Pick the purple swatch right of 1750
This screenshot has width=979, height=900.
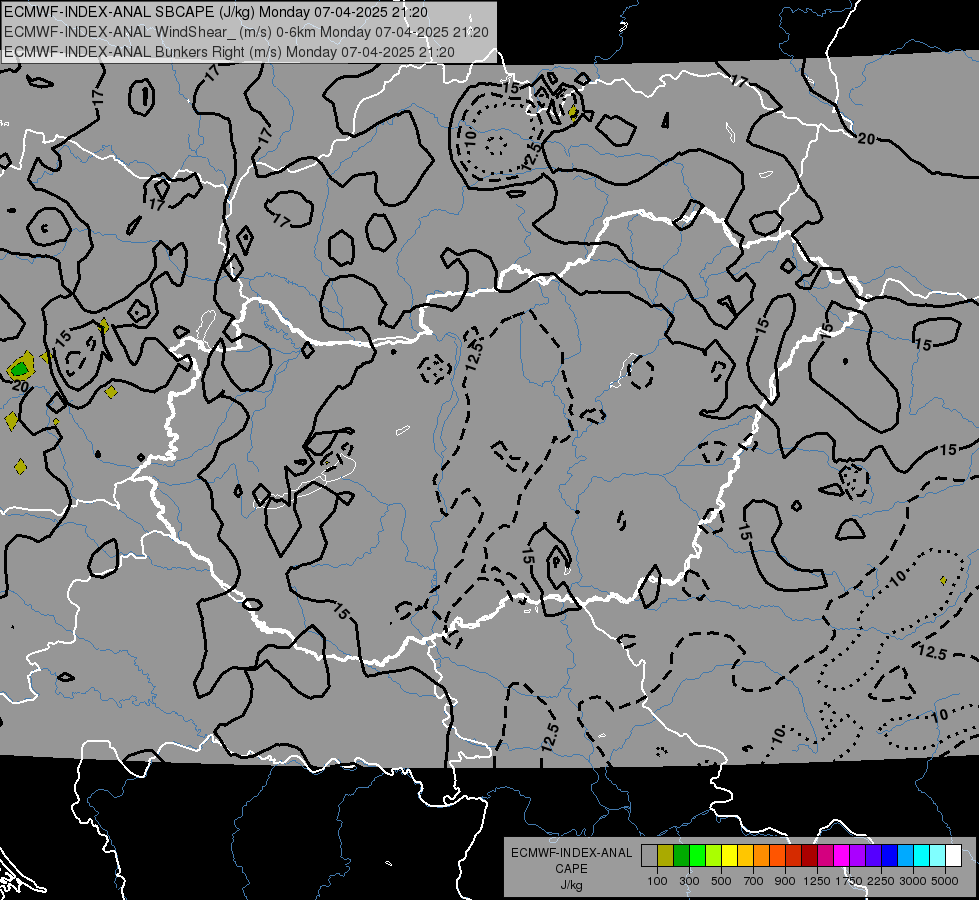point(858,856)
